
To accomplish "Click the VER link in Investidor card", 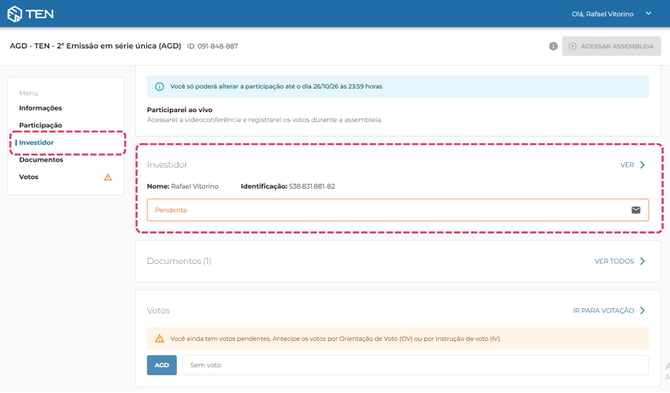I will tap(627, 165).
